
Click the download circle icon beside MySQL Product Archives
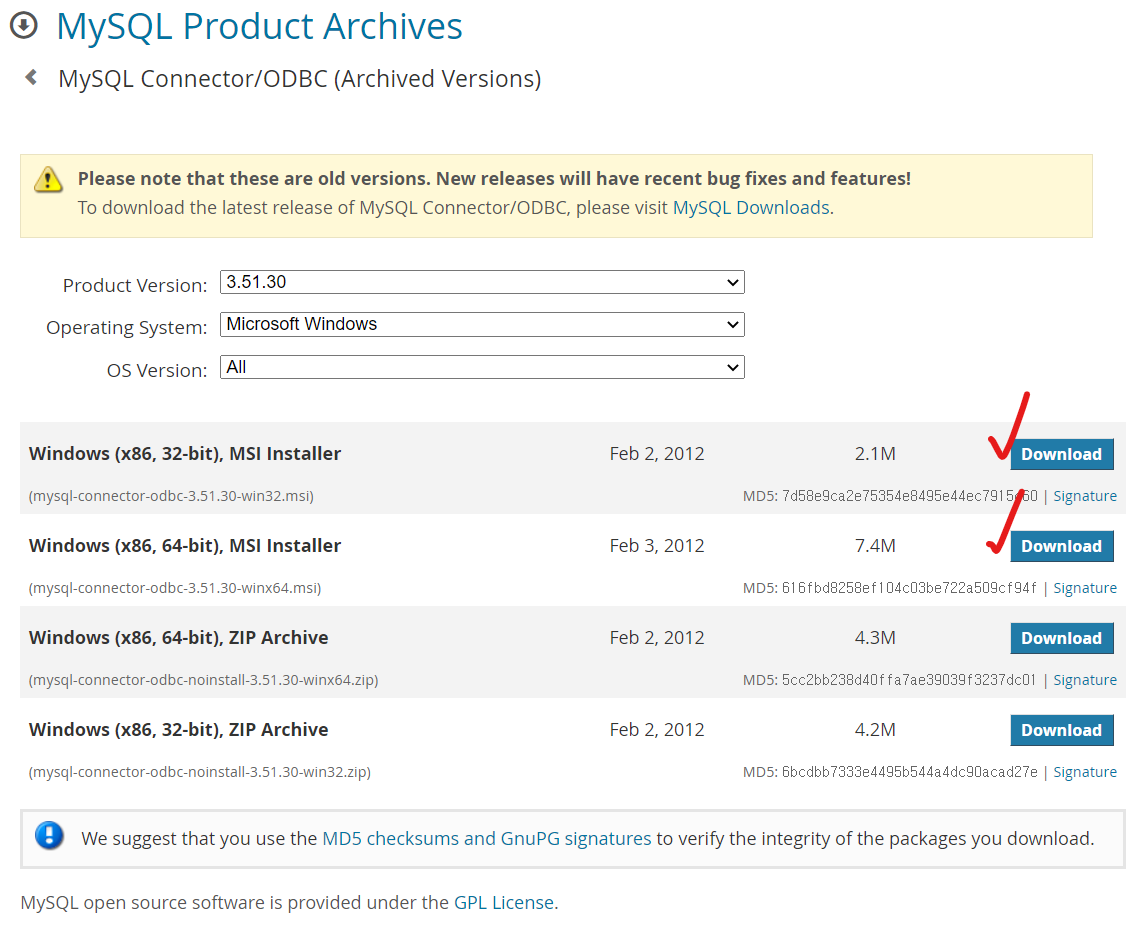click(x=24, y=25)
